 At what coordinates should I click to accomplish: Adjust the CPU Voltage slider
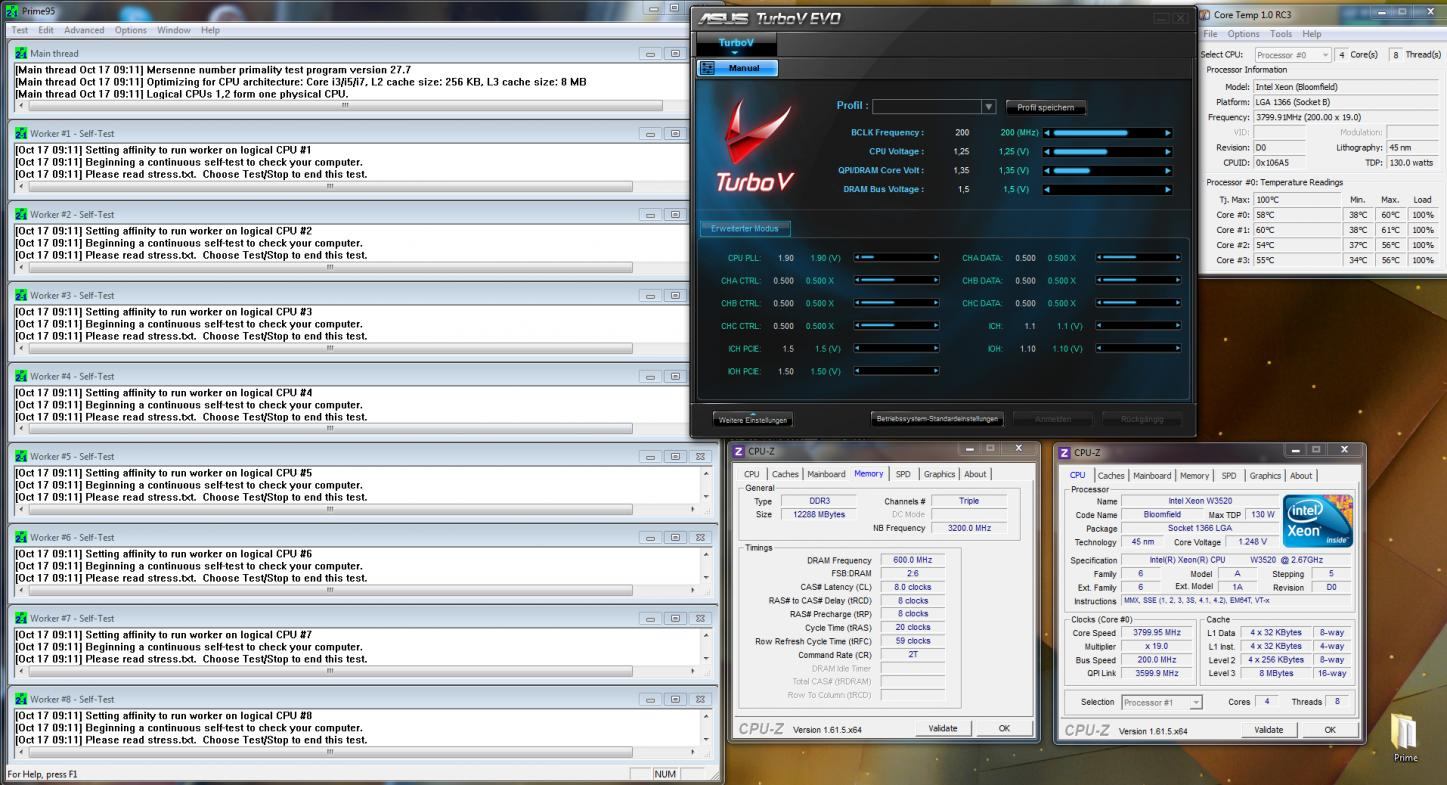click(x=1106, y=151)
